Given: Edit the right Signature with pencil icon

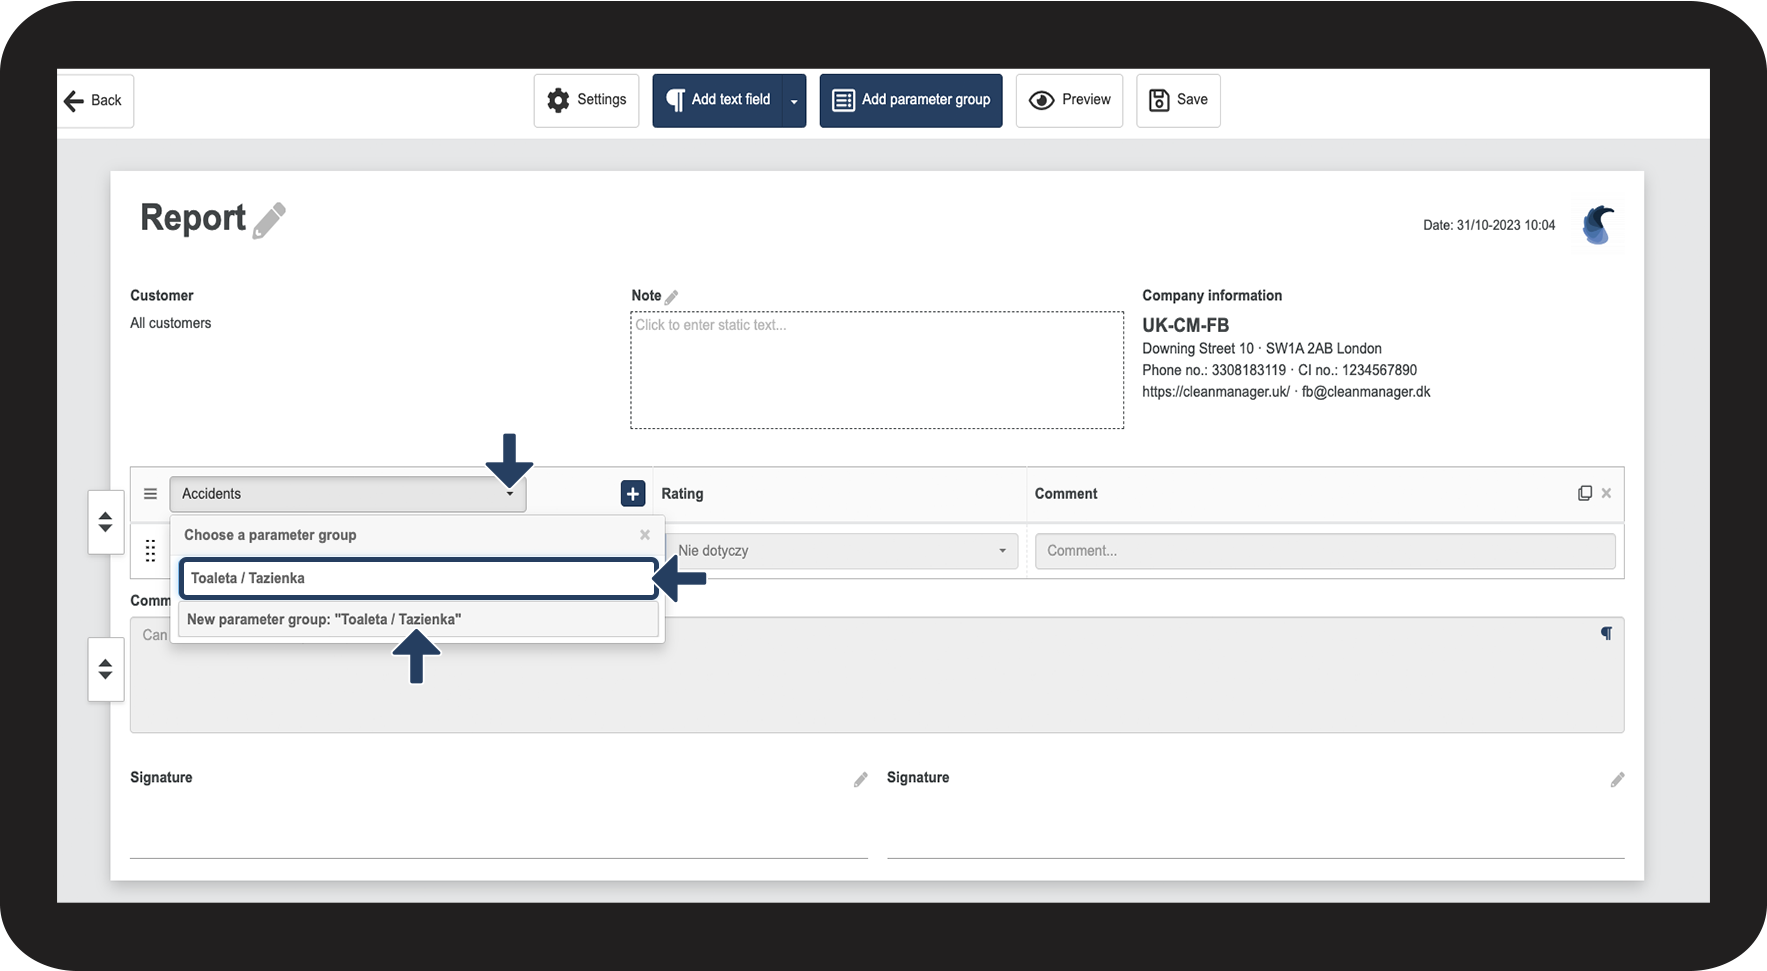Looking at the screenshot, I should [x=1617, y=780].
